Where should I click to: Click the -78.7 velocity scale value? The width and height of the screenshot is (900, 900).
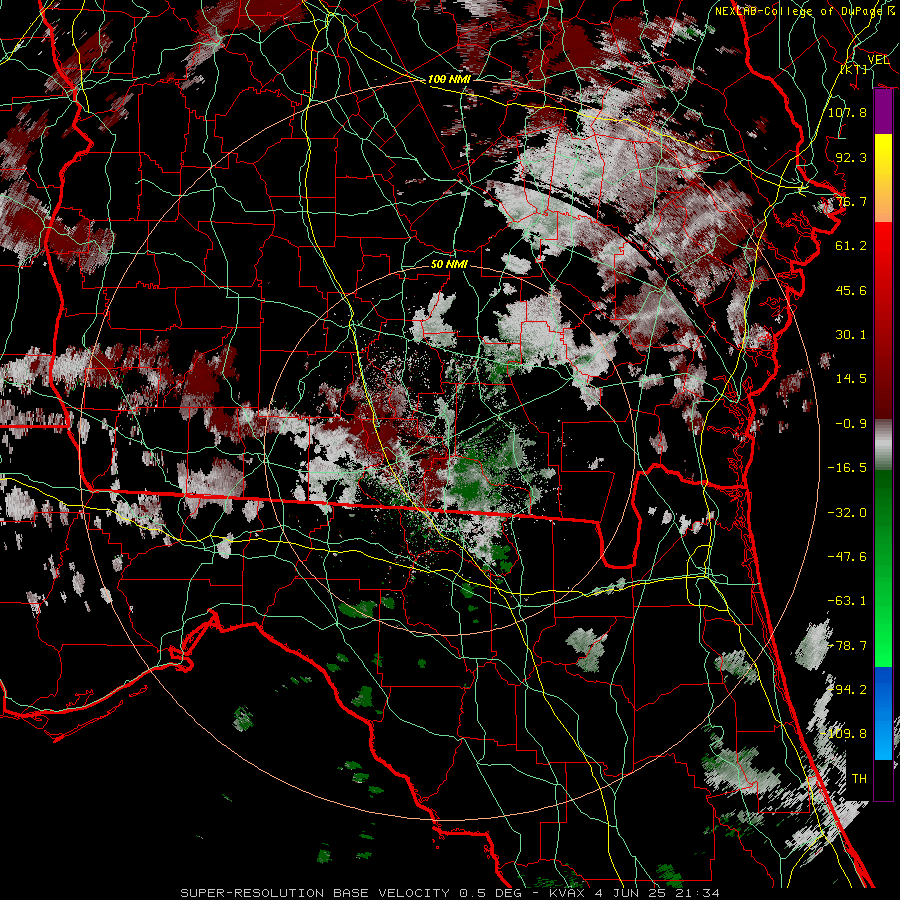tap(847, 646)
